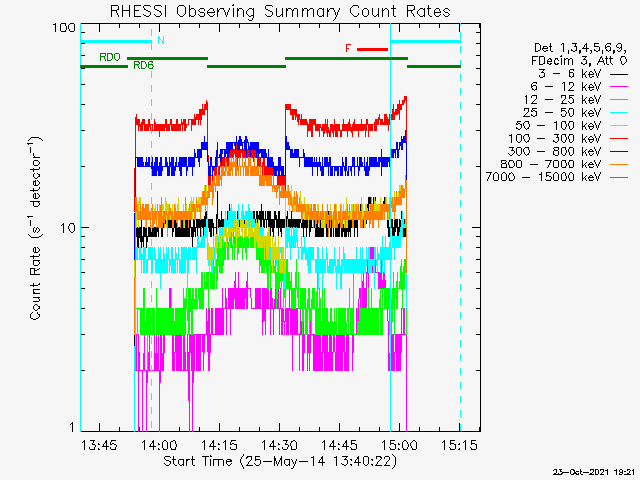The width and height of the screenshot is (640, 480).
Task: Click the plot title "RHESSI Observing Summary Count Rates"
Action: pyautogui.click(x=280, y=11)
